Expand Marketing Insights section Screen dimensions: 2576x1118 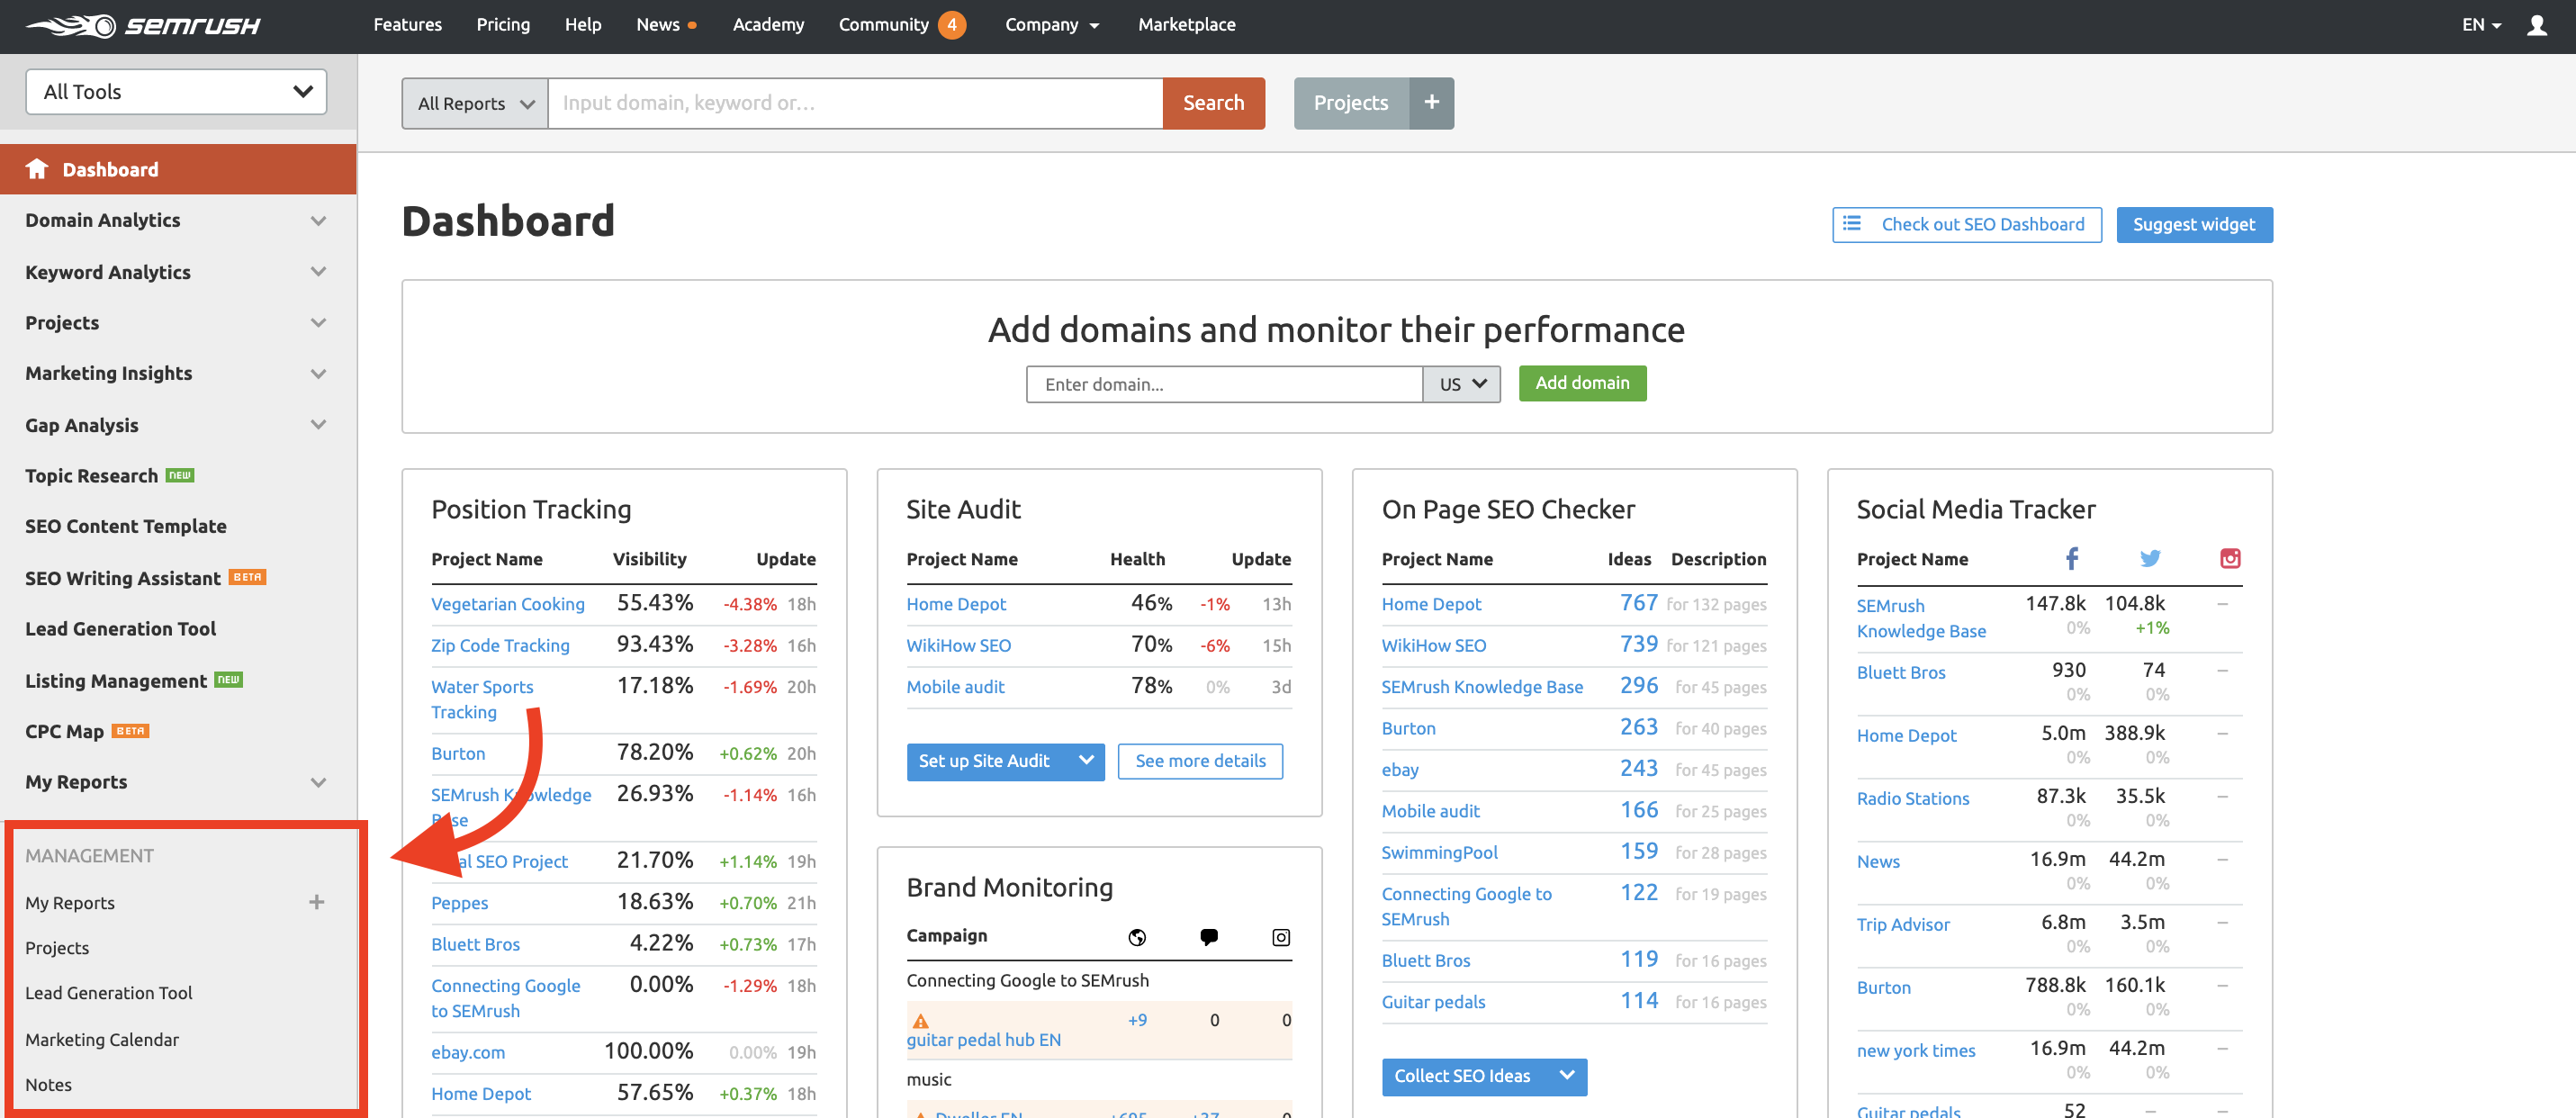318,374
